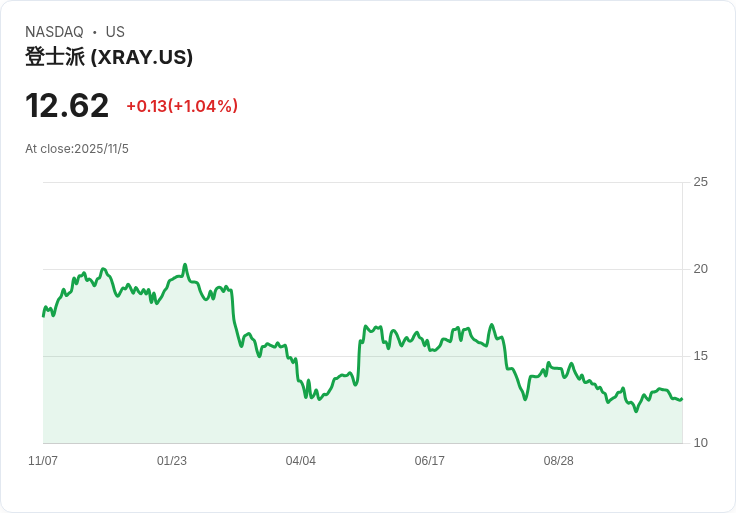Screen dimensions: 736x513
Task: Click the dot separator between NASDAQ and US
Action: tap(95, 32)
